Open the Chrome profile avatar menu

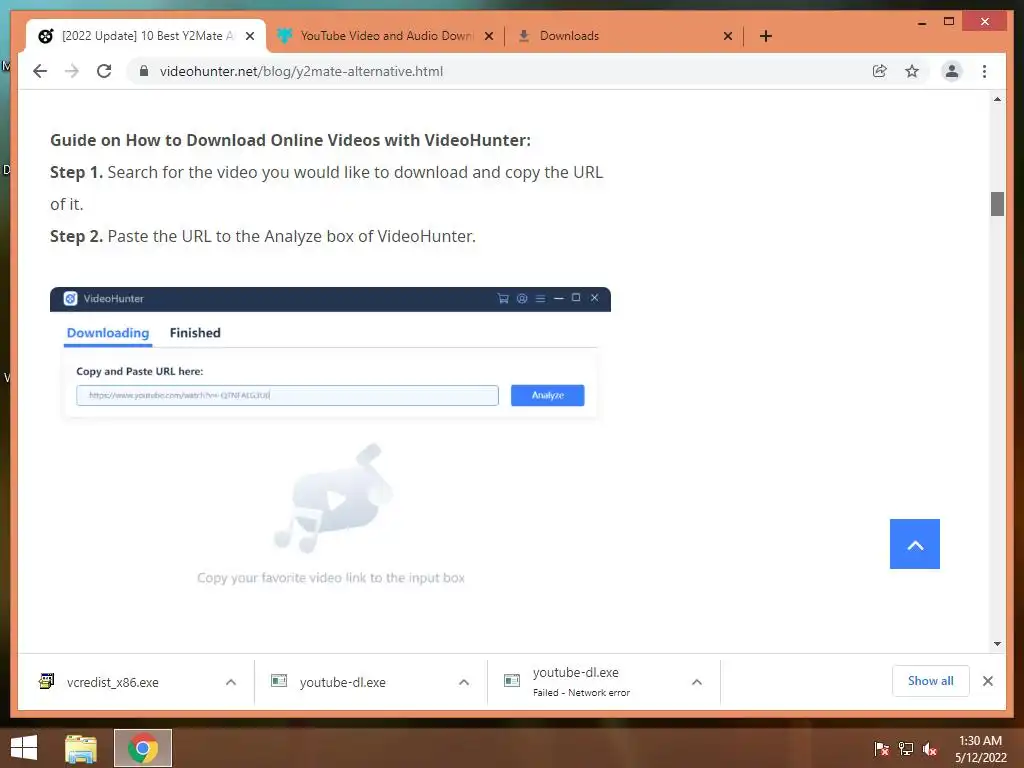952,71
